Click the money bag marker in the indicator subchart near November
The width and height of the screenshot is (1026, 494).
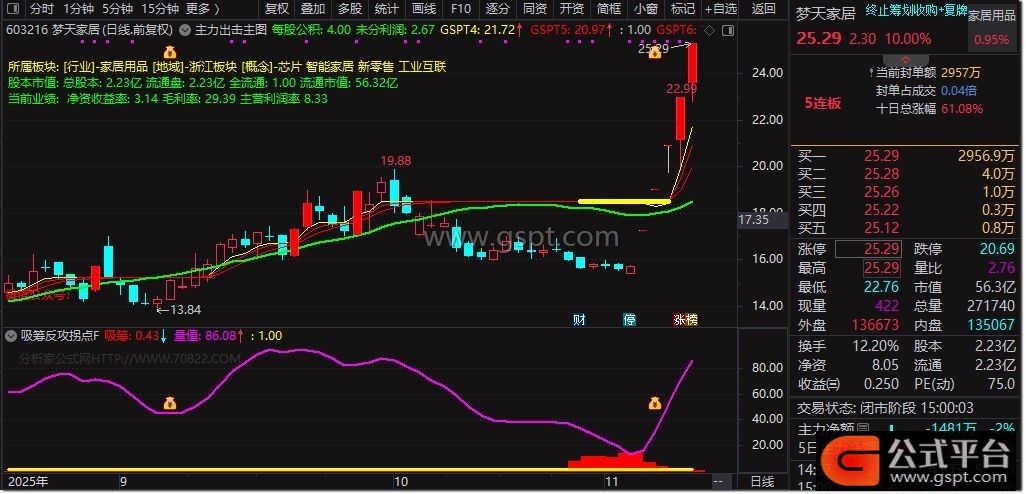(655, 404)
